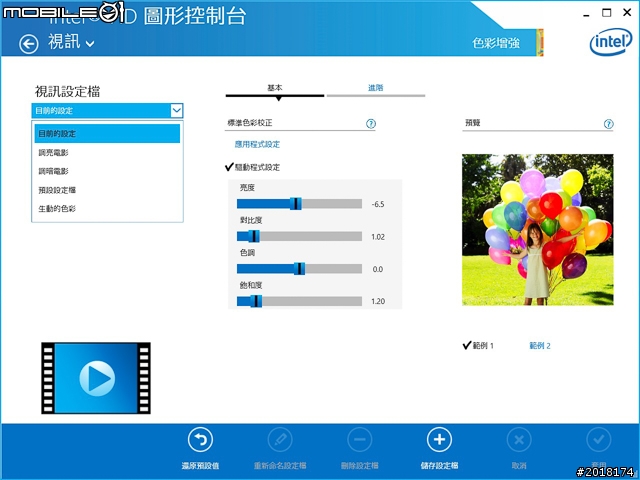Click the hue value 0.0
The image size is (640, 480).
pyautogui.click(x=378, y=269)
